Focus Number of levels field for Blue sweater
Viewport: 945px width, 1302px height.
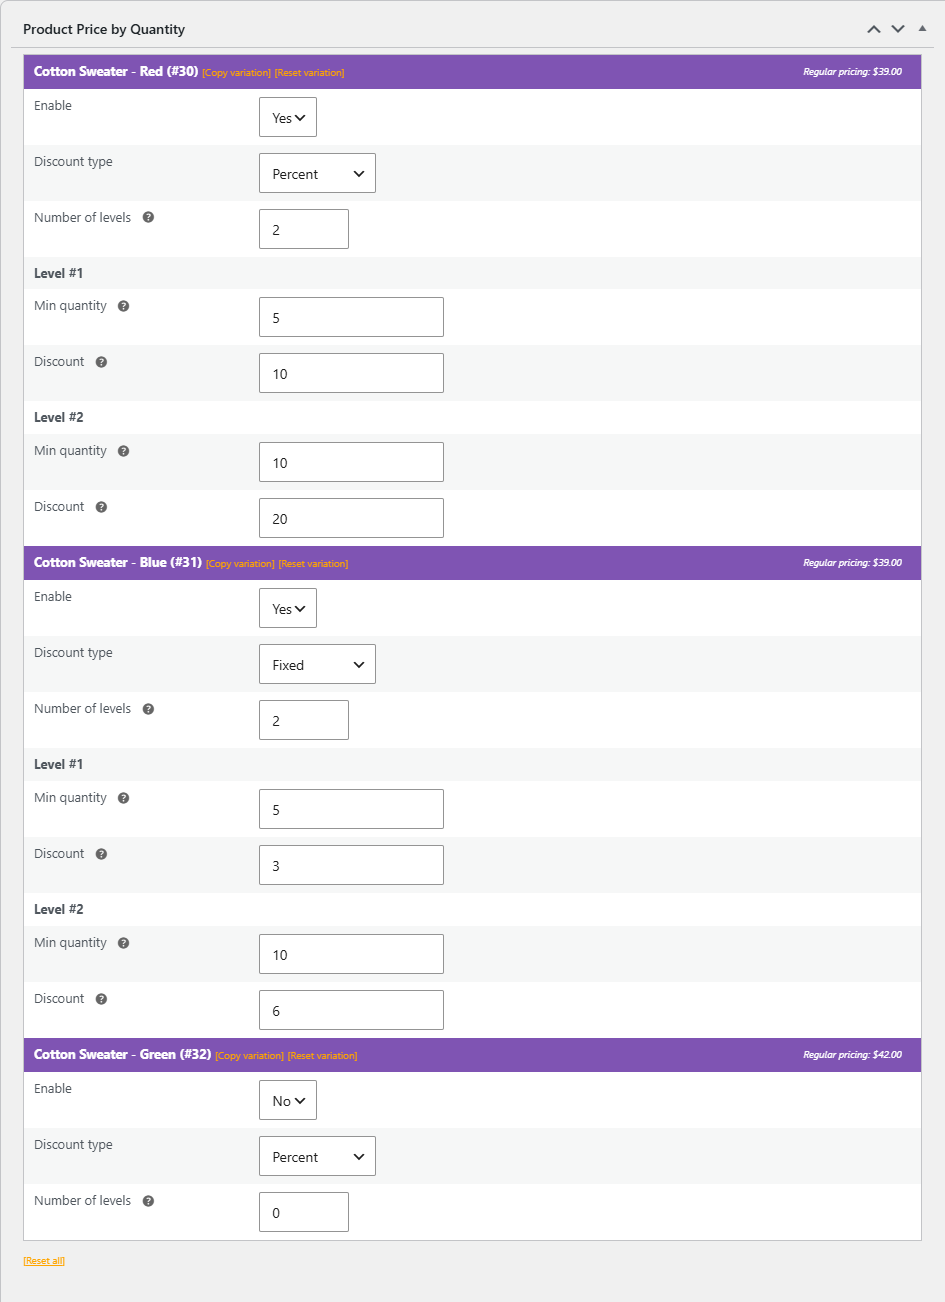coord(304,720)
